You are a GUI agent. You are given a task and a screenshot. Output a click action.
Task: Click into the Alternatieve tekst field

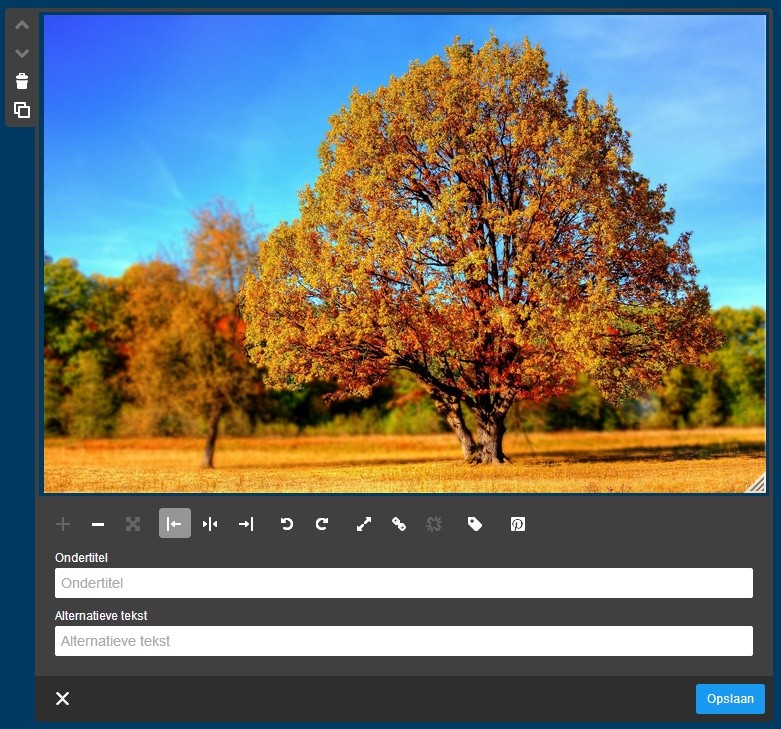point(404,641)
